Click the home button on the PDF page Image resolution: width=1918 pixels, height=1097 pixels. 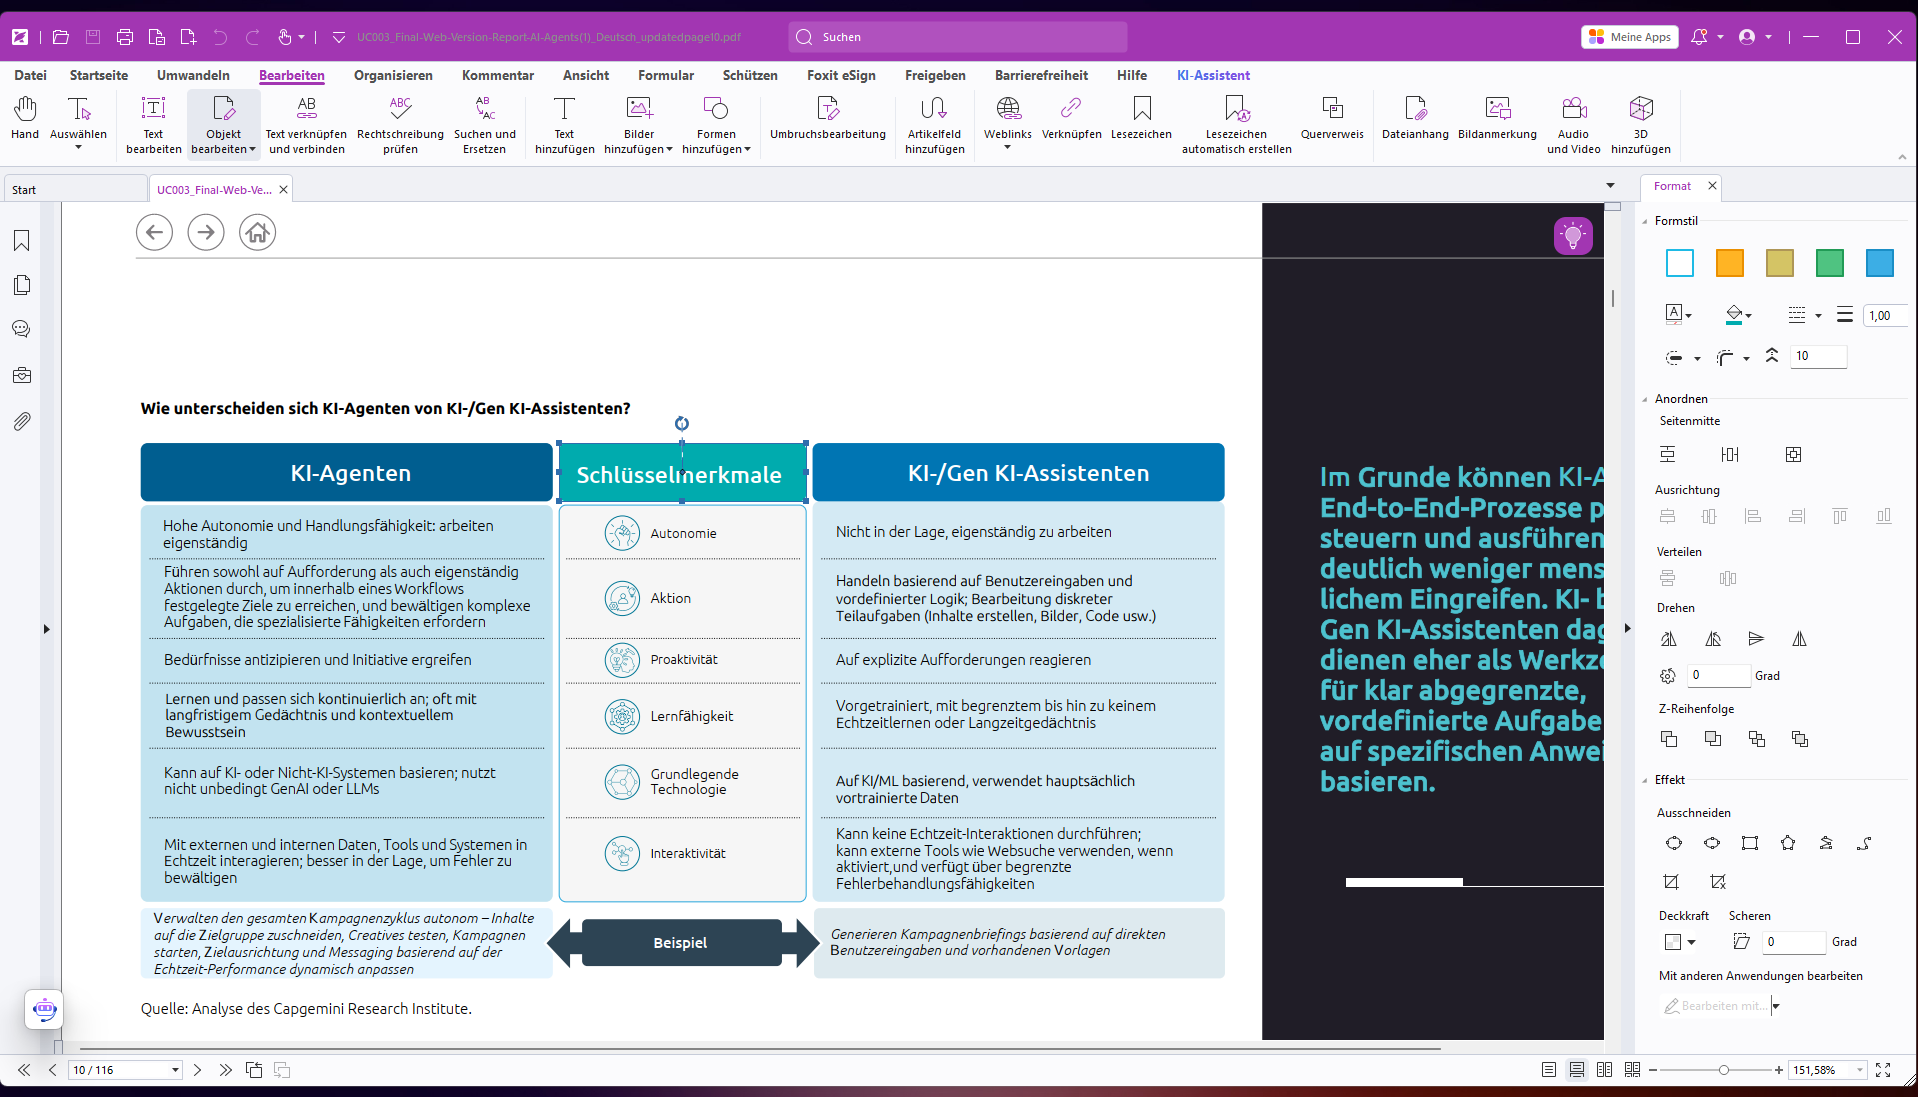coord(257,233)
